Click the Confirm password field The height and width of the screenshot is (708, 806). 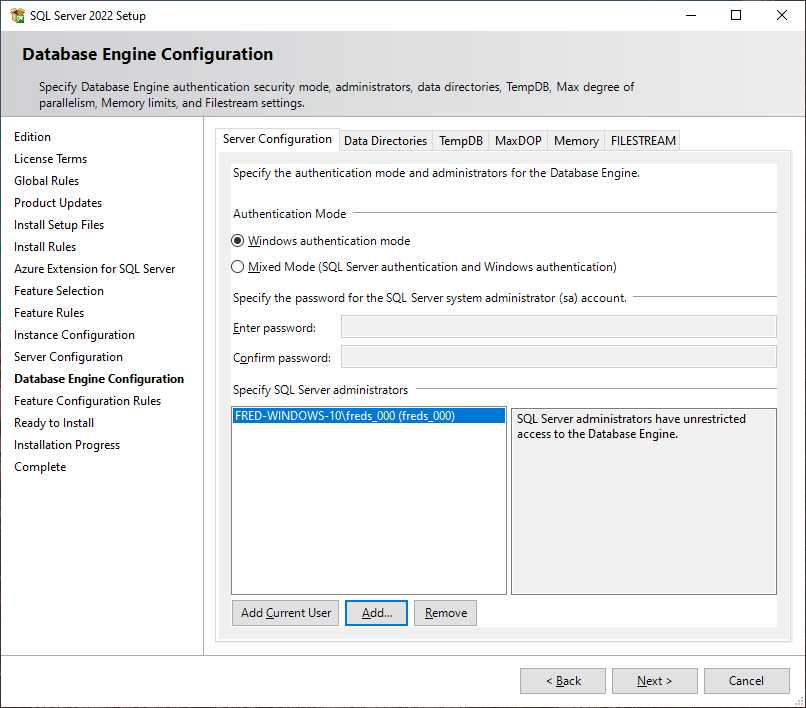click(x=558, y=356)
